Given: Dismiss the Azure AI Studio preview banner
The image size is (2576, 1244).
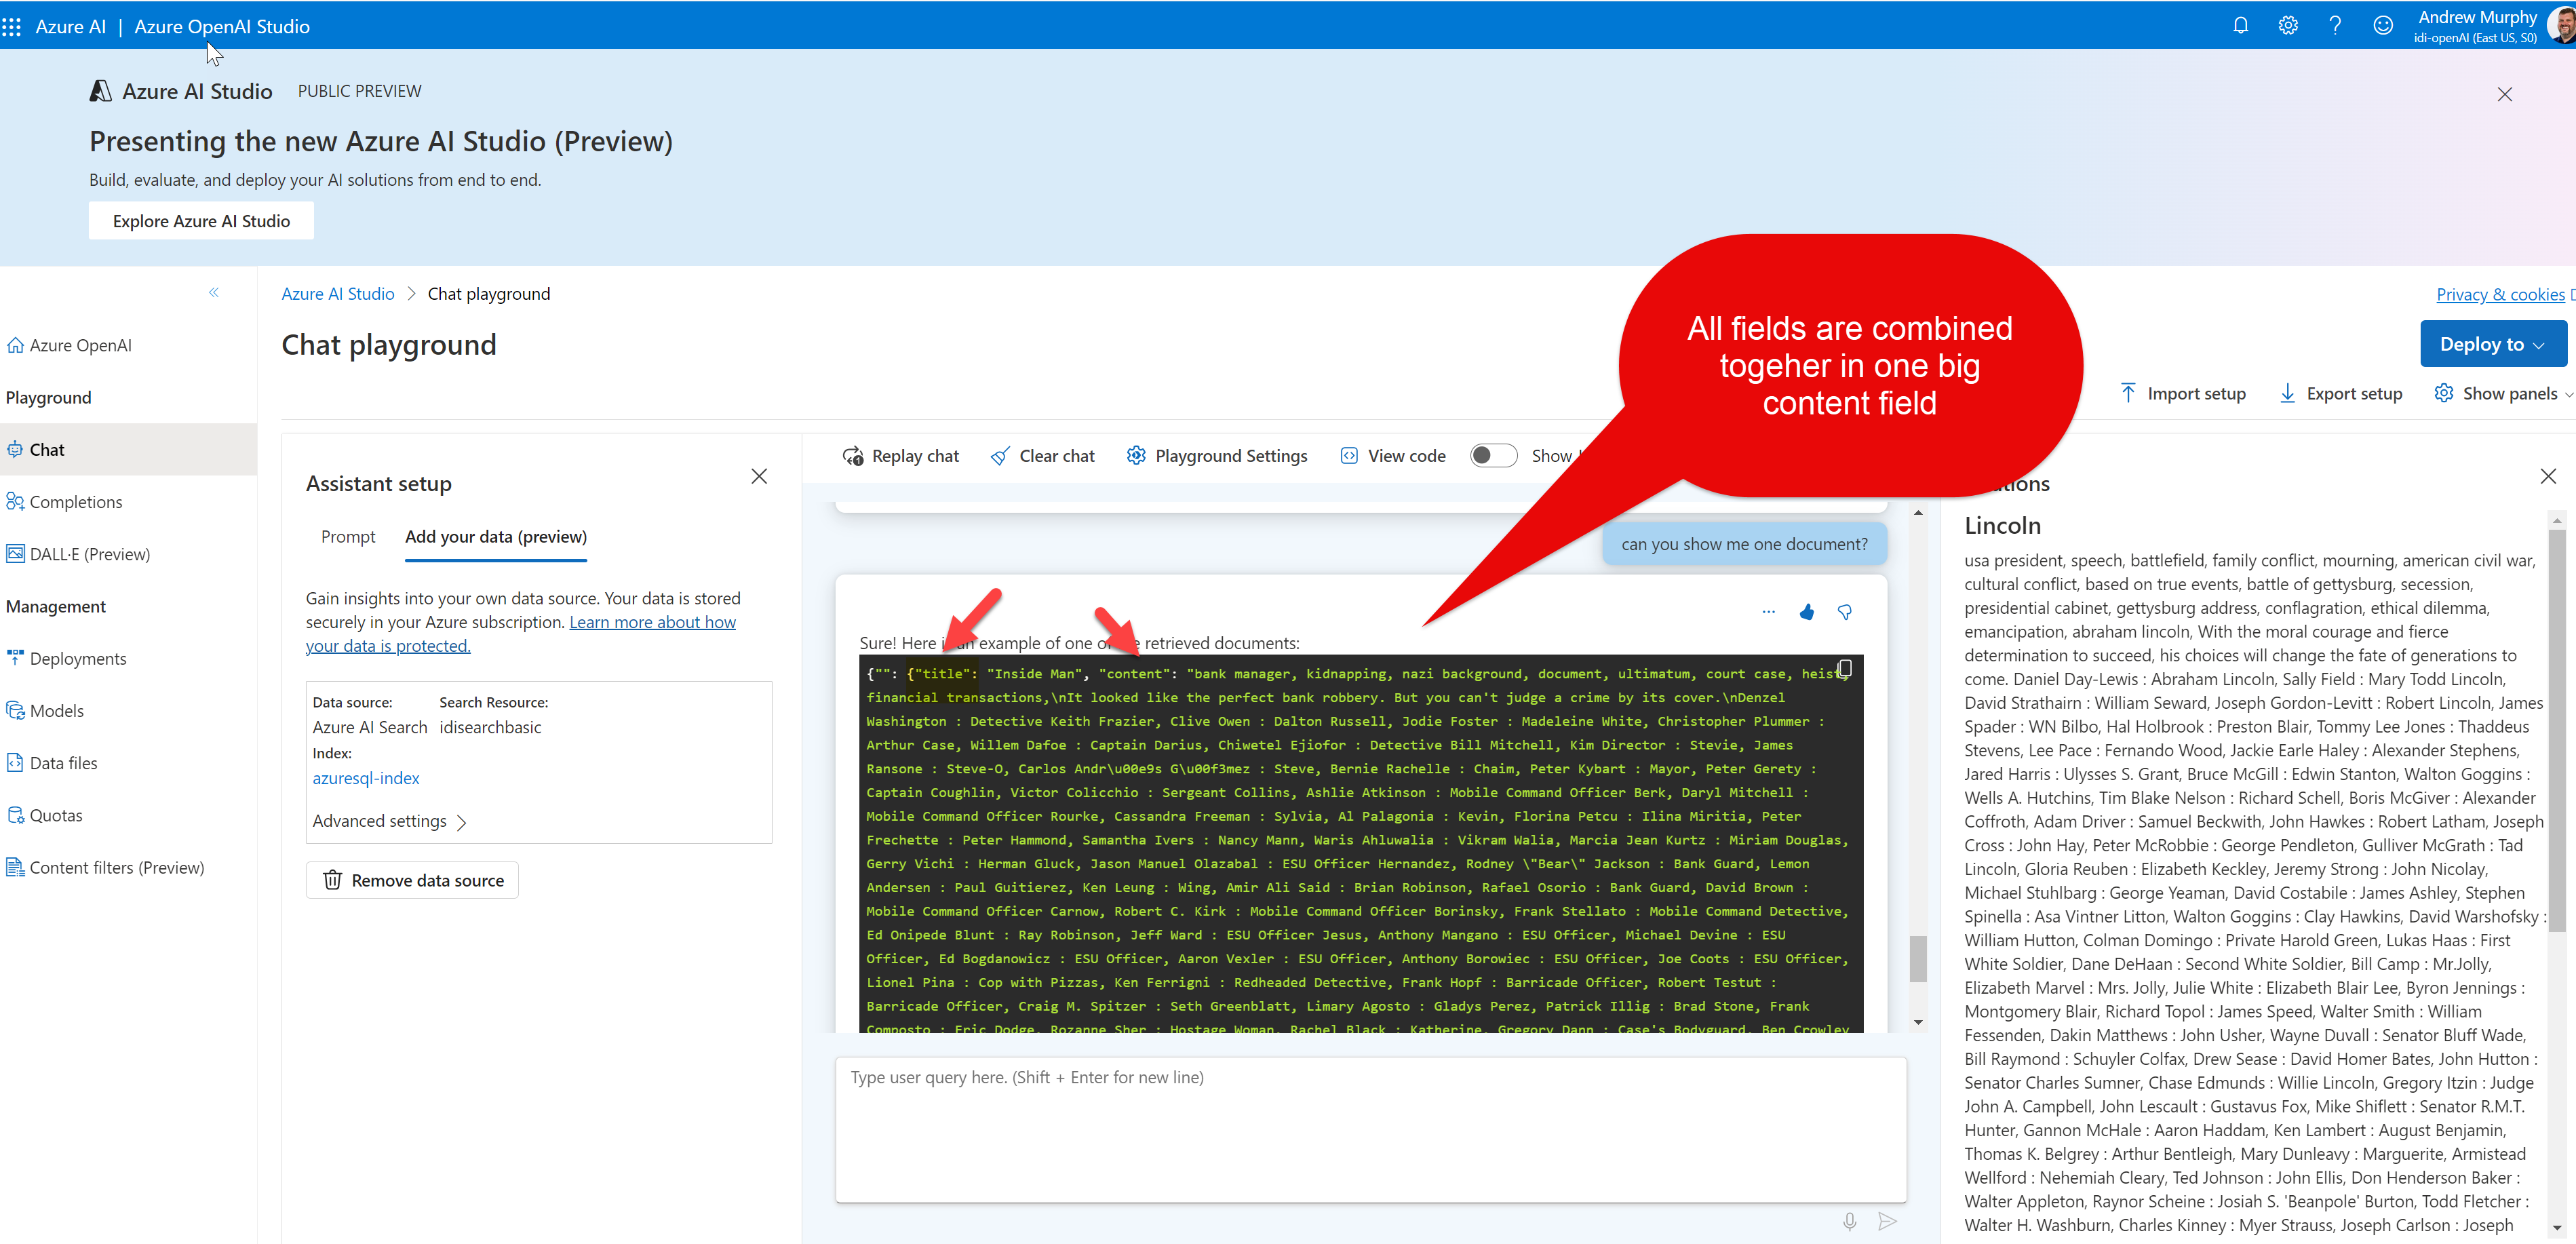Looking at the screenshot, I should [2504, 94].
